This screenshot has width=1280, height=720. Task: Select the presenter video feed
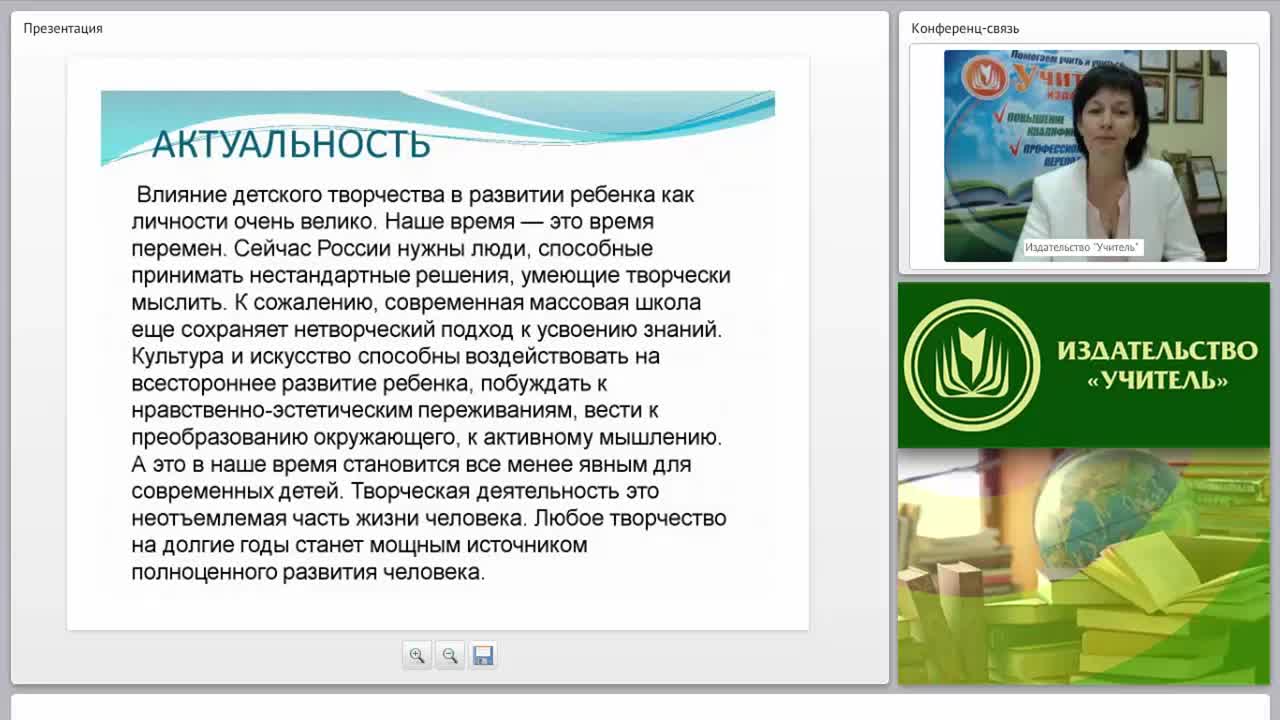[x=1085, y=156]
